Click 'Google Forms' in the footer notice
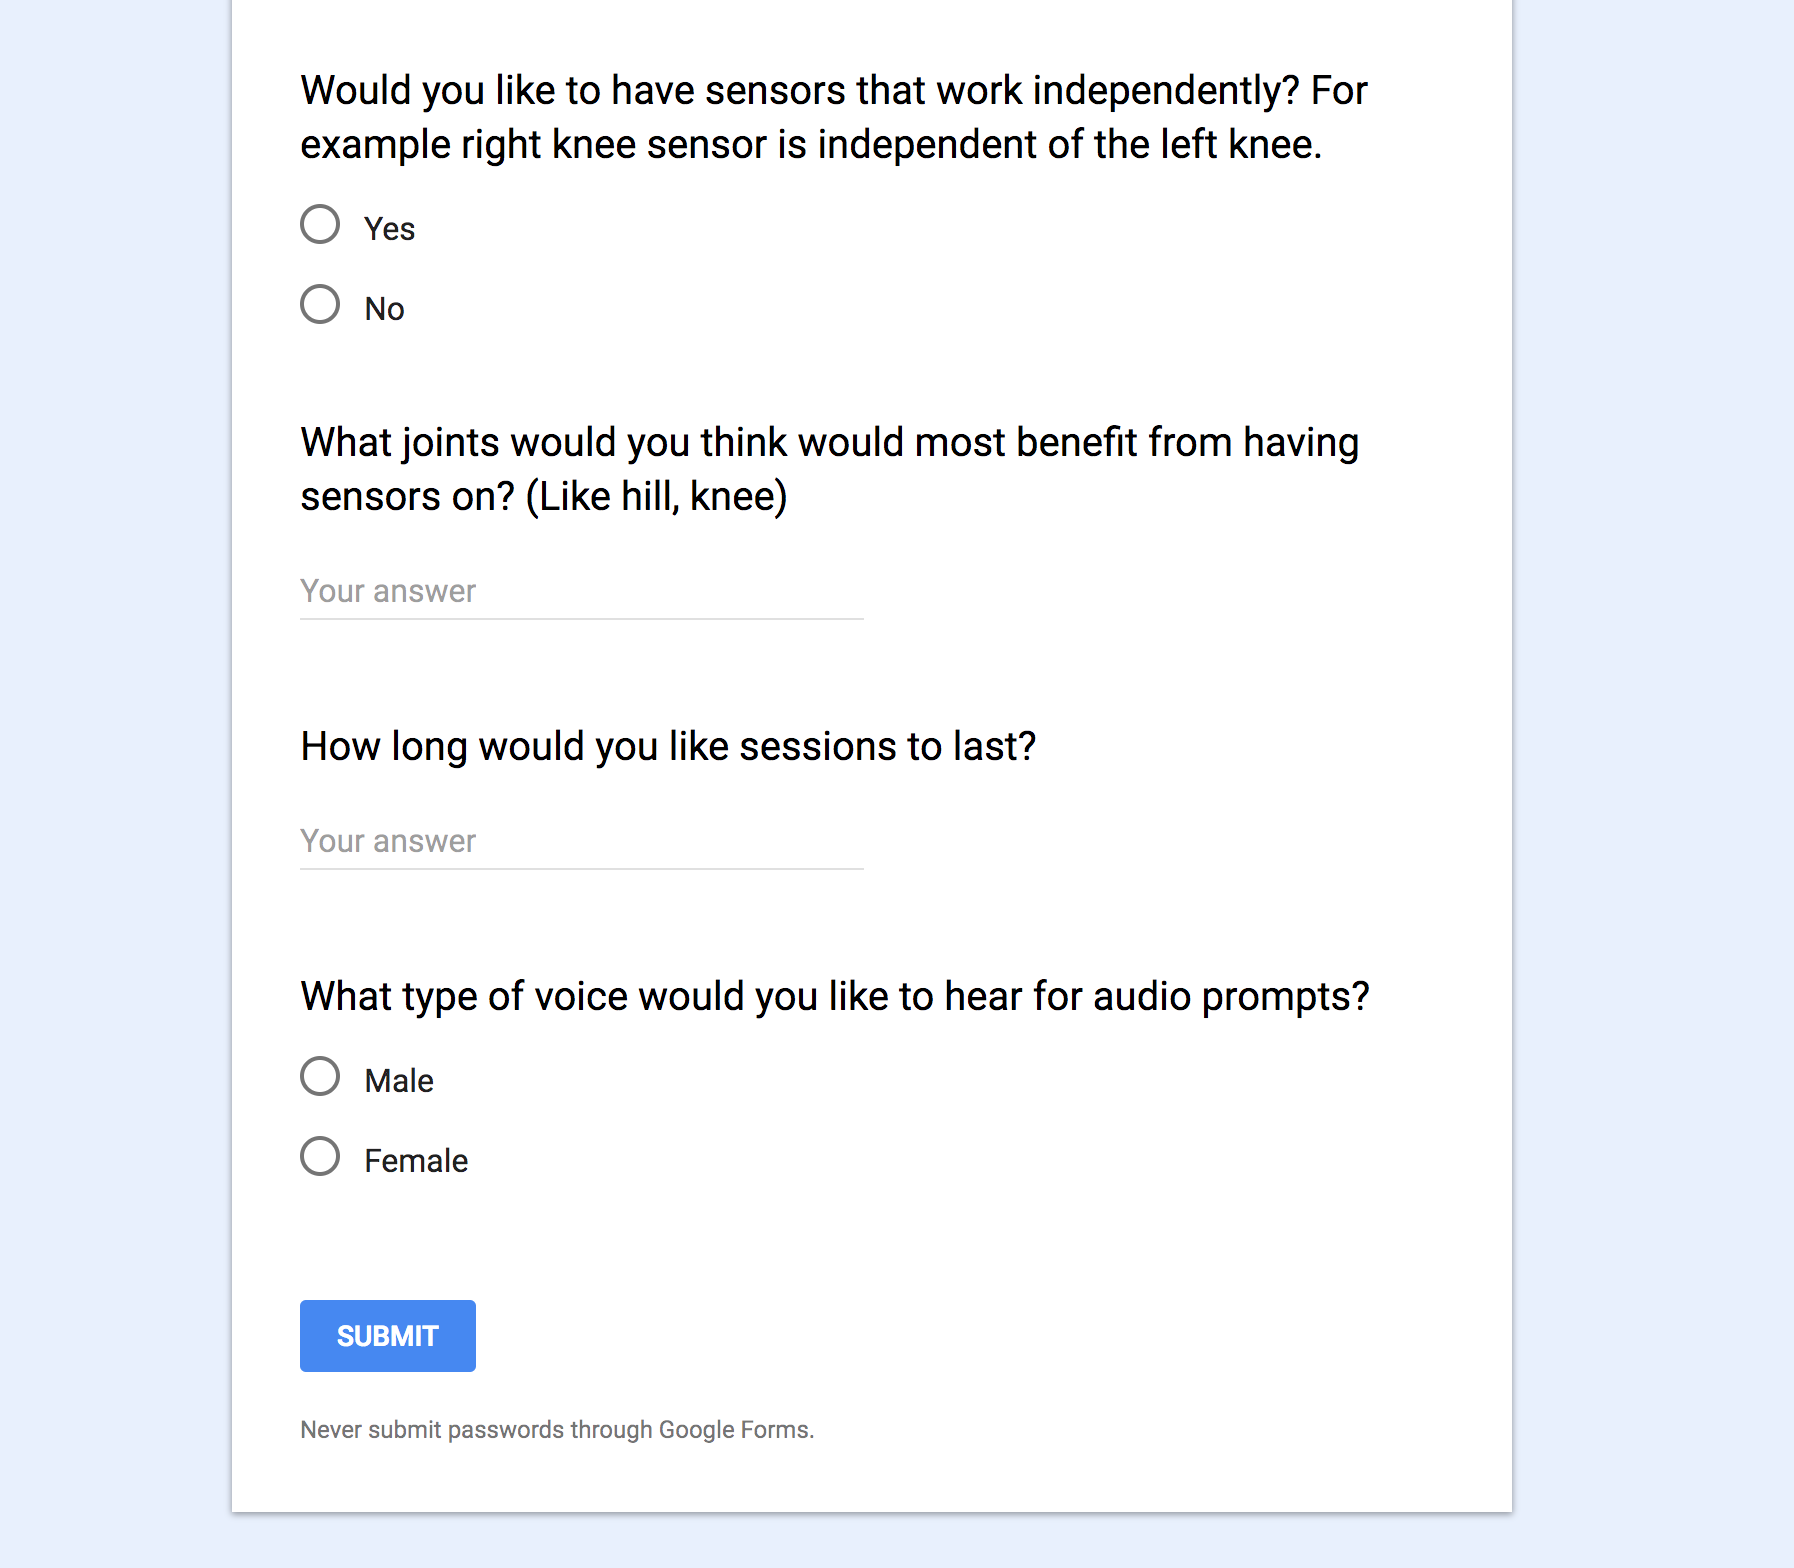 coord(733,1430)
